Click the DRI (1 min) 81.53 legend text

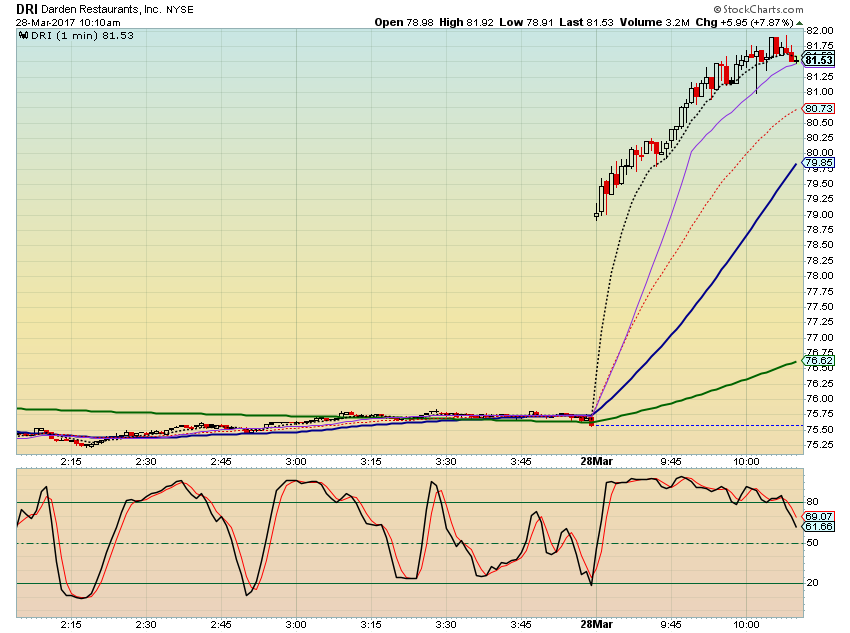point(82,36)
